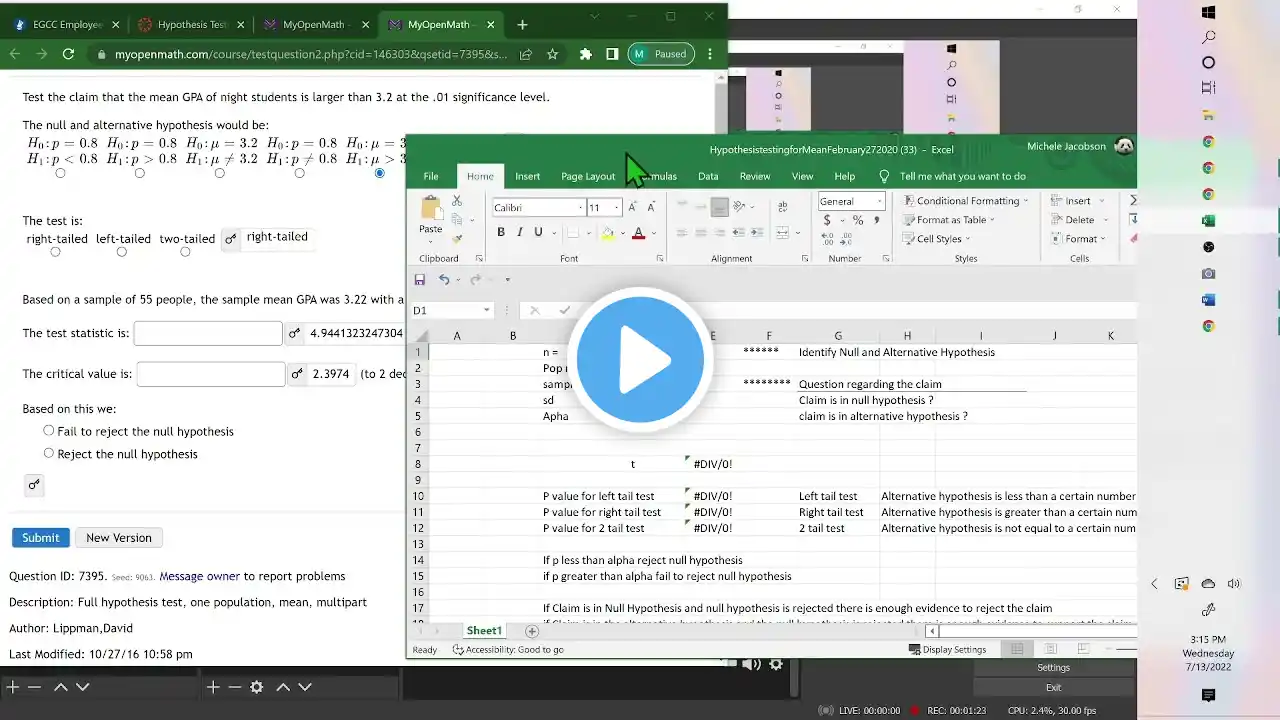The width and height of the screenshot is (1280, 720).
Task: Switch to the Page Layout ribbon tab
Action: point(588,176)
